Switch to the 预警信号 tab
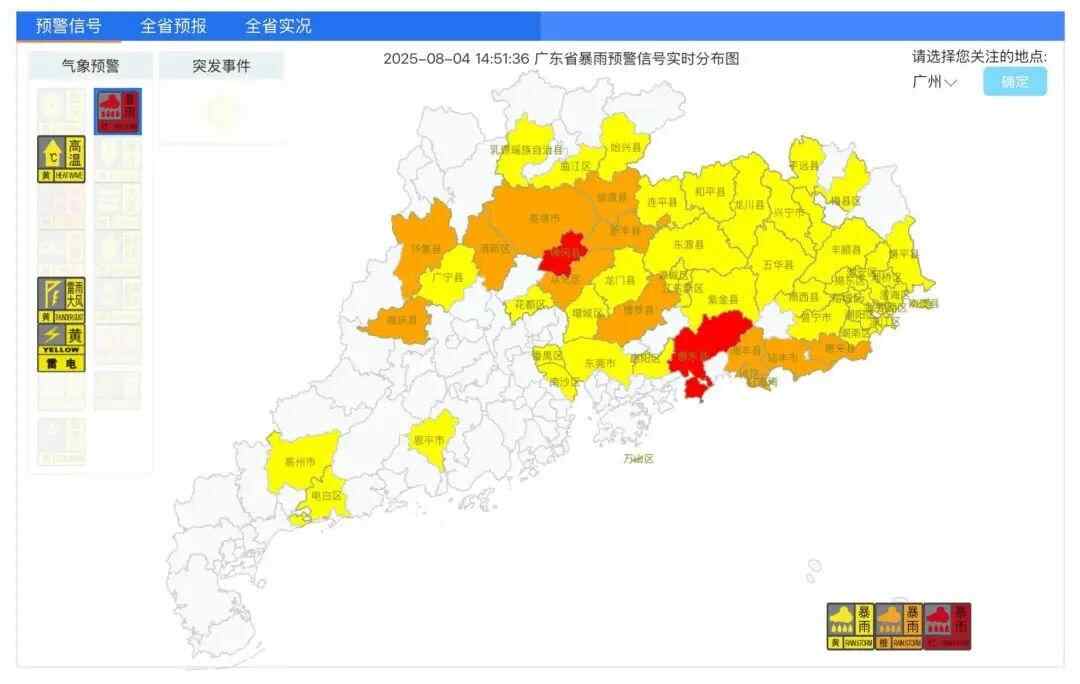1080x684 pixels. pos(68,26)
